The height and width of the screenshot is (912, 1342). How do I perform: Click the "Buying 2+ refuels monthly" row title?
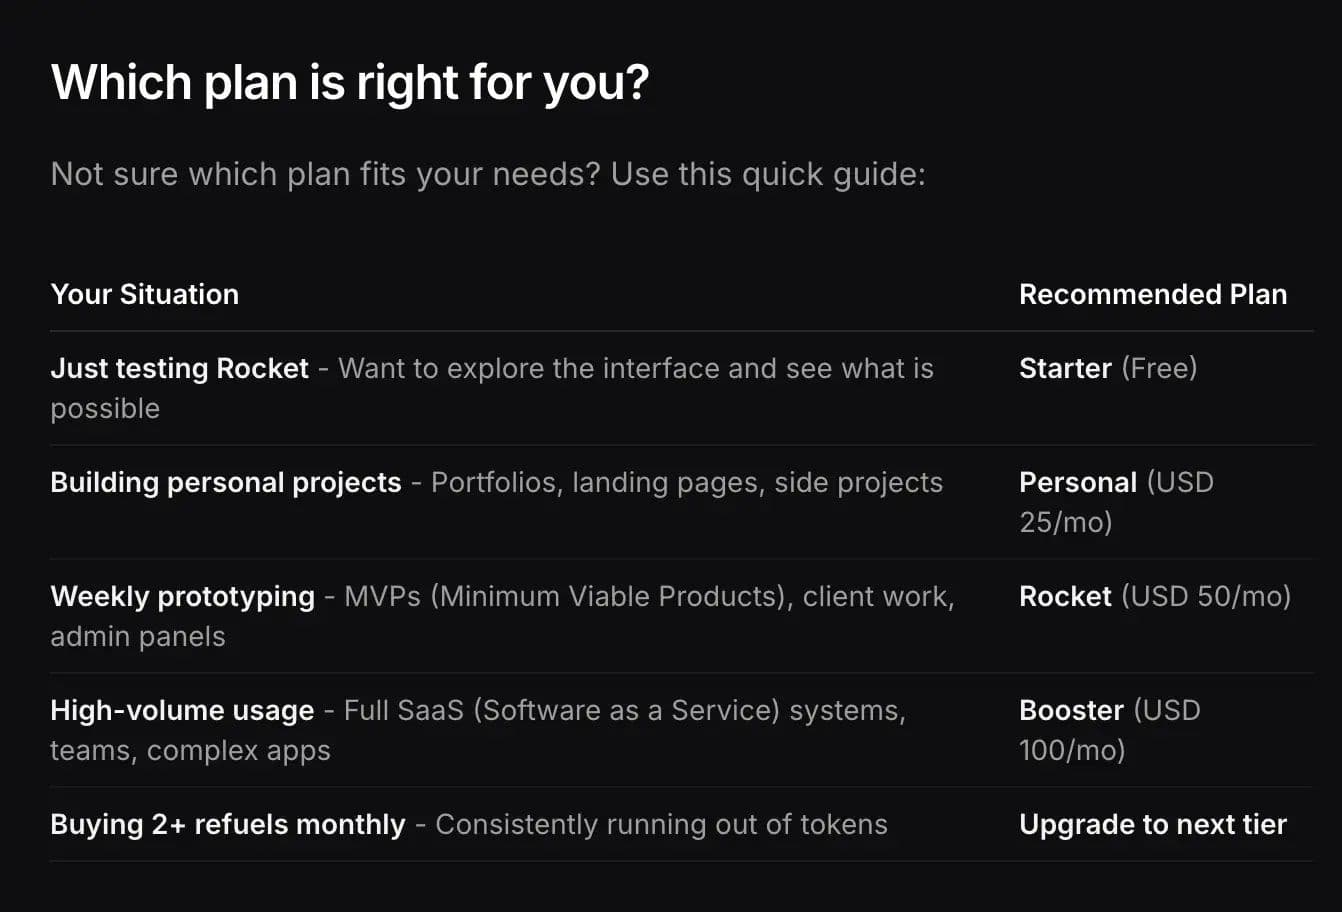point(227,824)
